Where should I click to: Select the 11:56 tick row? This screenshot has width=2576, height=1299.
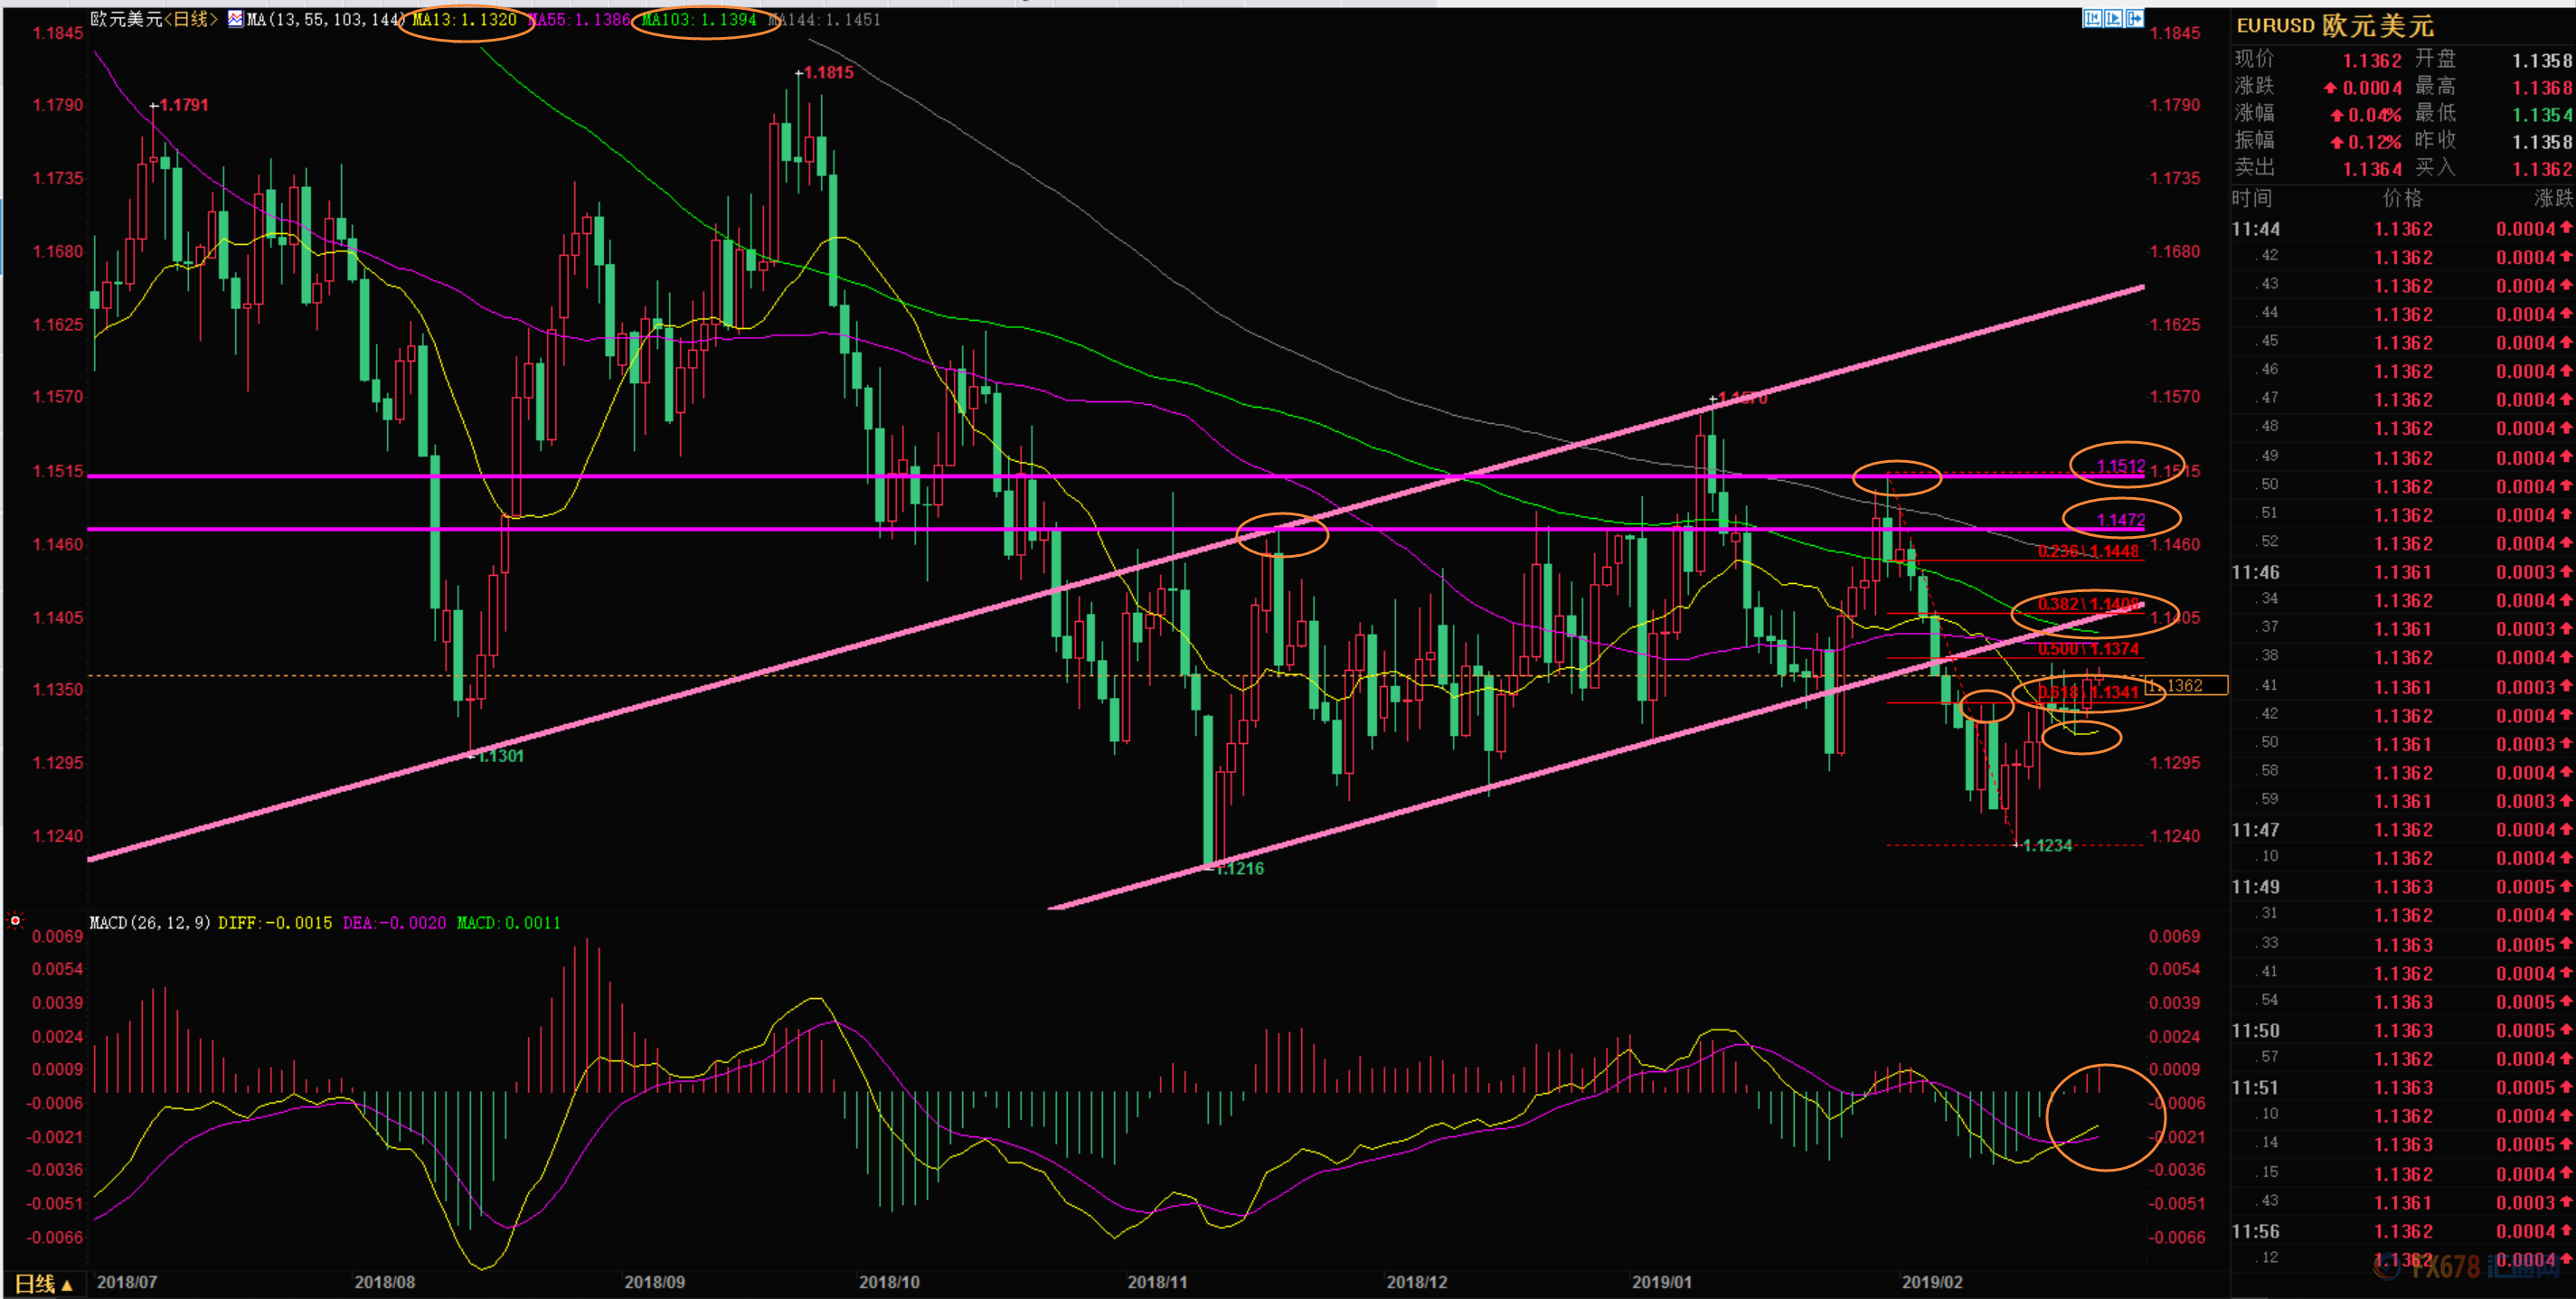(x=2403, y=1231)
